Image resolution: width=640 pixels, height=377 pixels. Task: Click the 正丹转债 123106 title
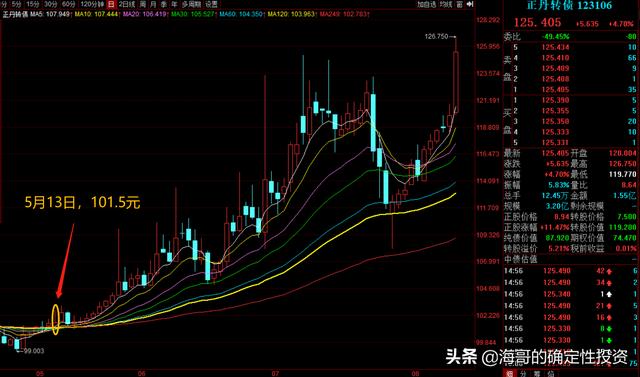click(569, 5)
